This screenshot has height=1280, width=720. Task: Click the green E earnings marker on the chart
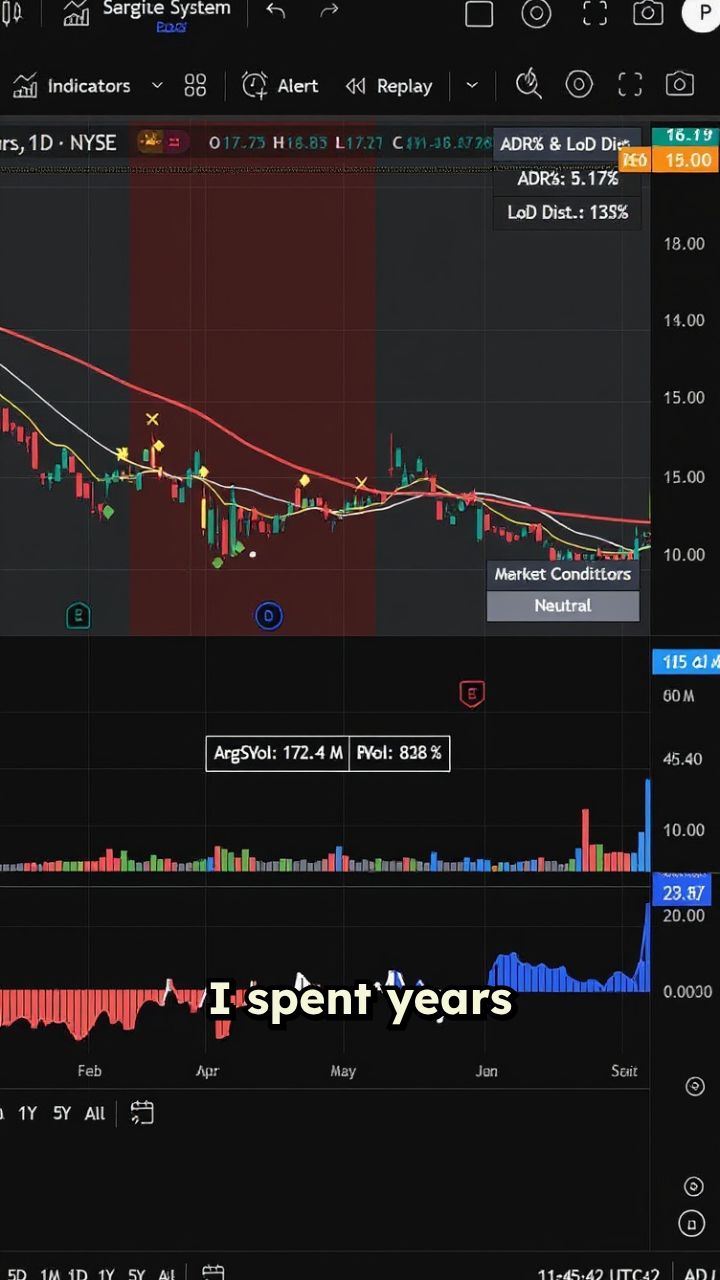pyautogui.click(x=78, y=616)
